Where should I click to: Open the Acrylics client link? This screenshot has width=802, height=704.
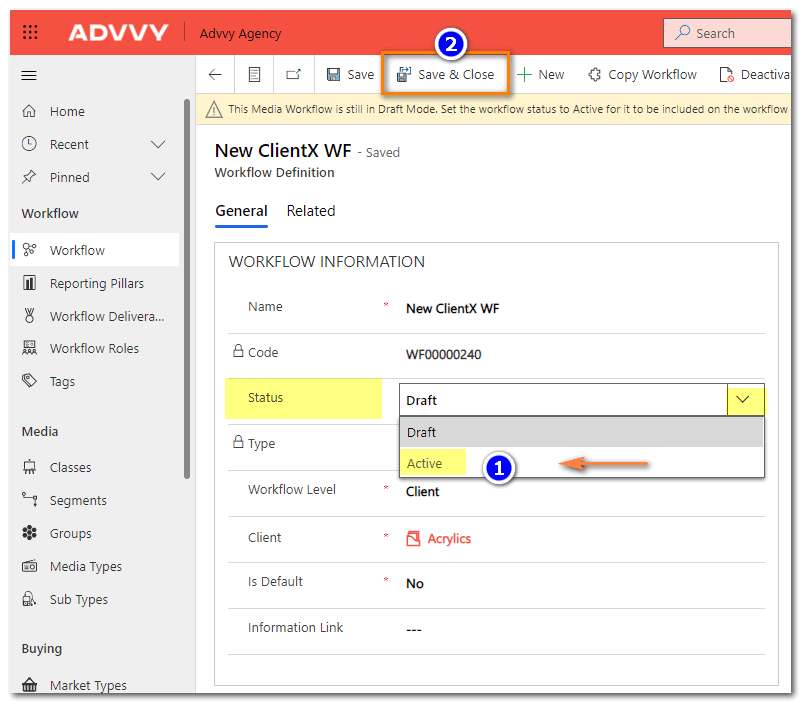tap(449, 539)
